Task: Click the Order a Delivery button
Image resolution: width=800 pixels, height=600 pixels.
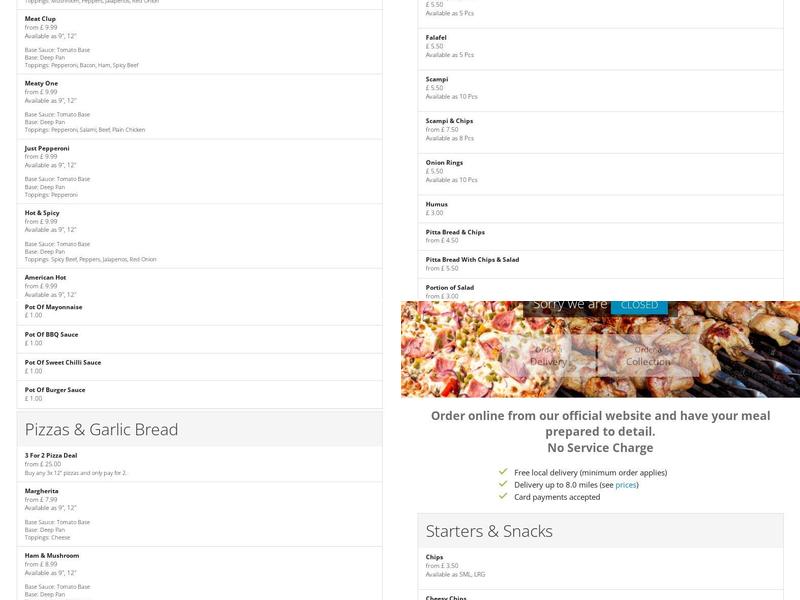Action: pos(548,356)
